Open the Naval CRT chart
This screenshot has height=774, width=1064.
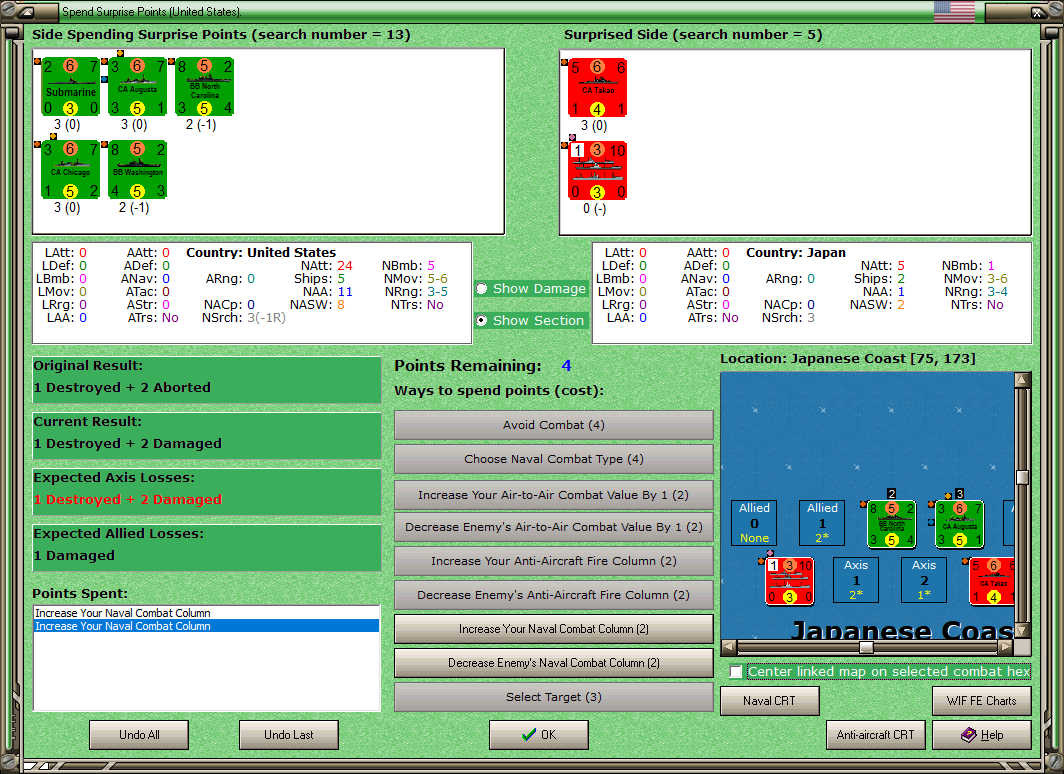coord(770,701)
